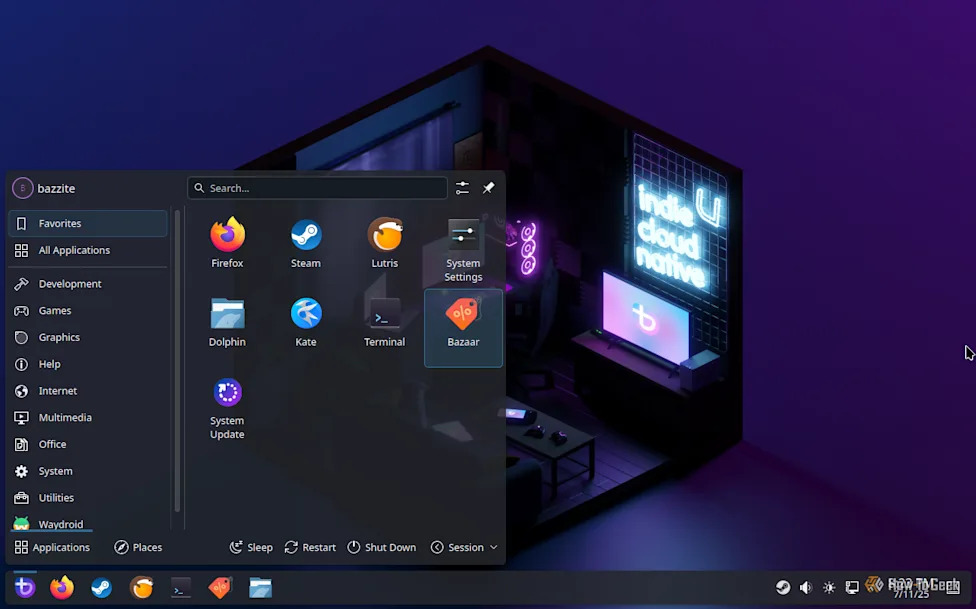Pin the application menu open
Screen dimensions: 976x609
point(489,187)
